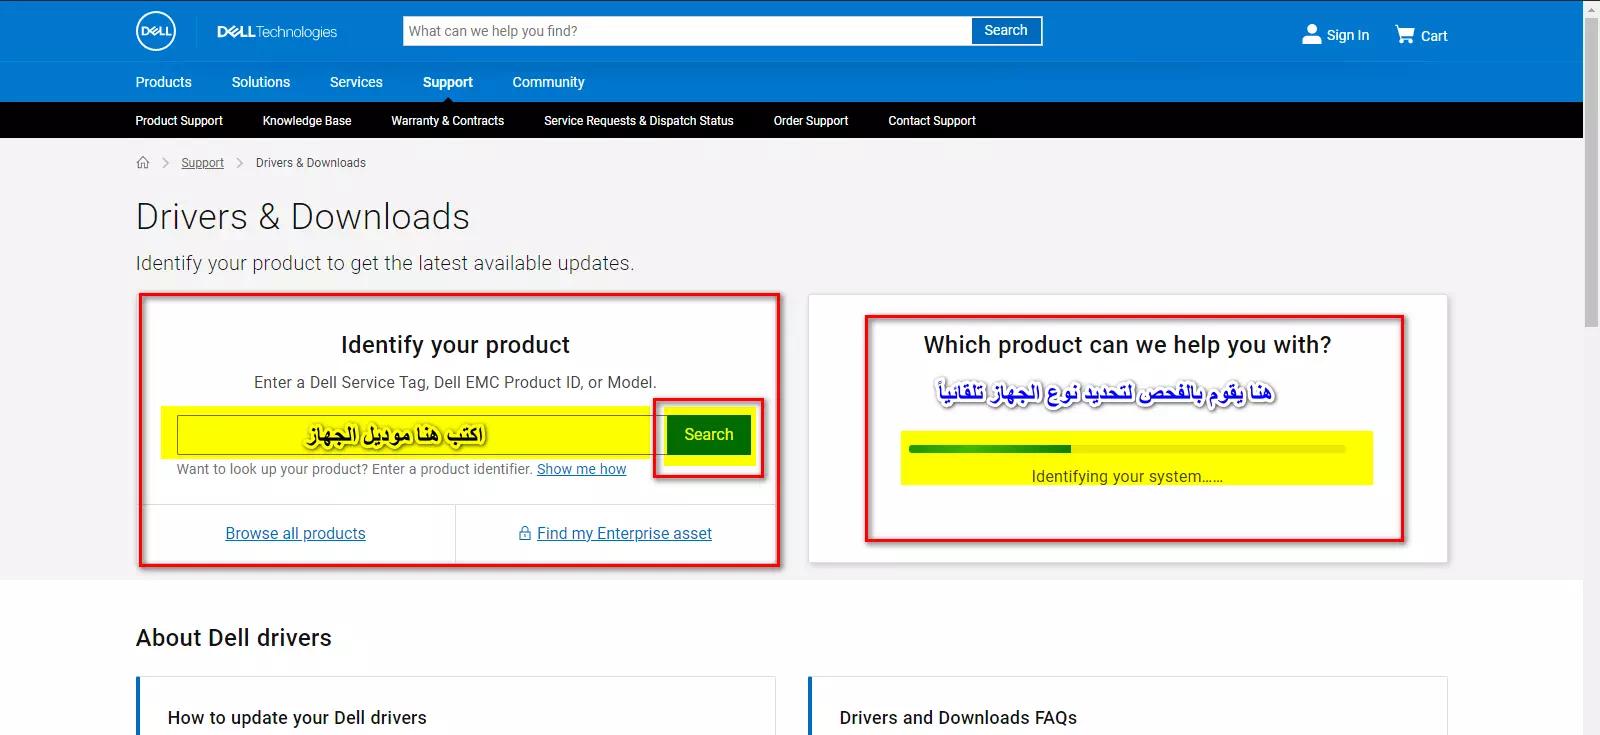Click the round Dell logo icon
Viewport: 1600px width, 735px height.
[x=156, y=31]
